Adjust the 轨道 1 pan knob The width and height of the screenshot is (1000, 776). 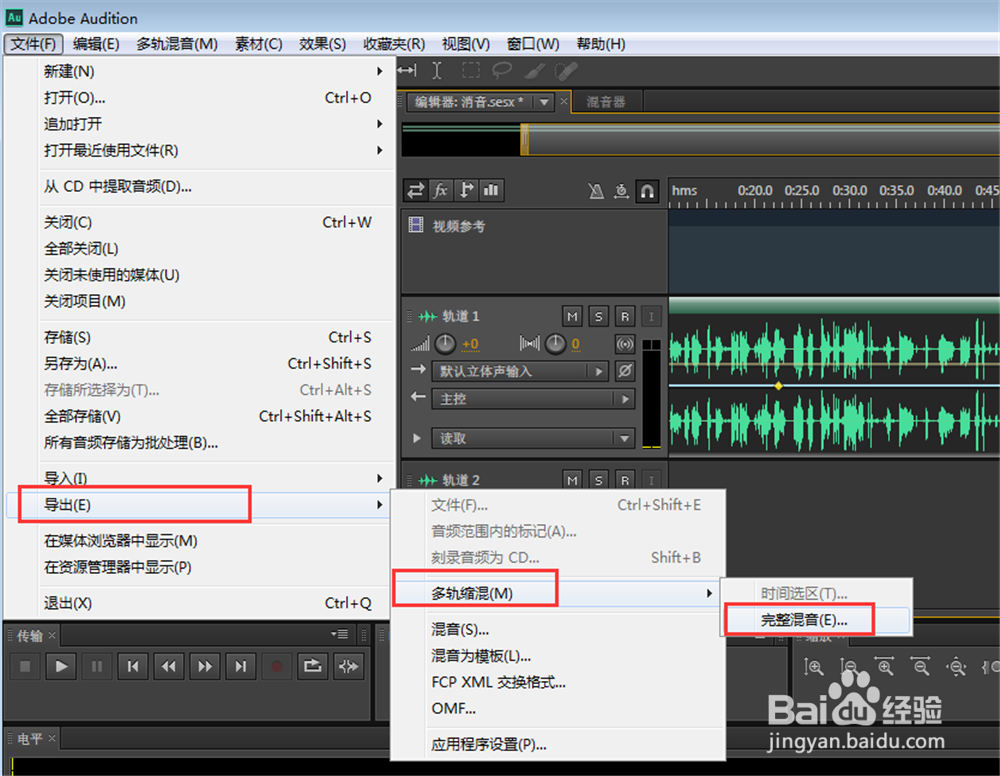555,344
